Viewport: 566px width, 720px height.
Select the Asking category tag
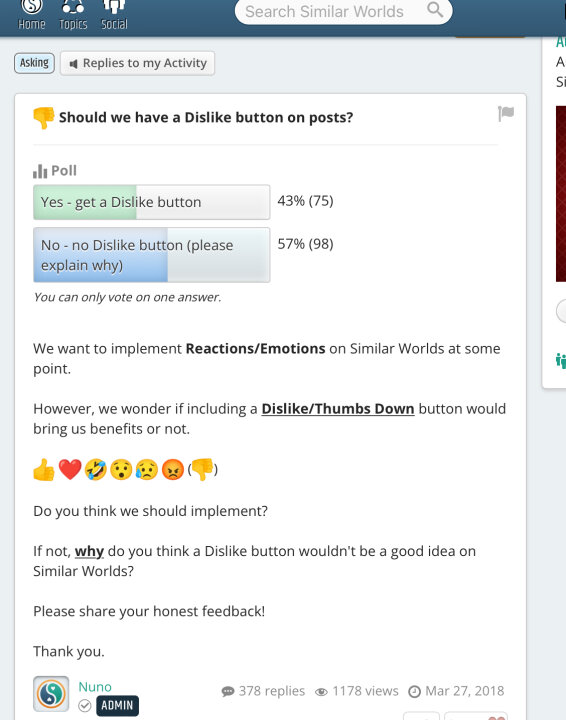tap(34, 63)
